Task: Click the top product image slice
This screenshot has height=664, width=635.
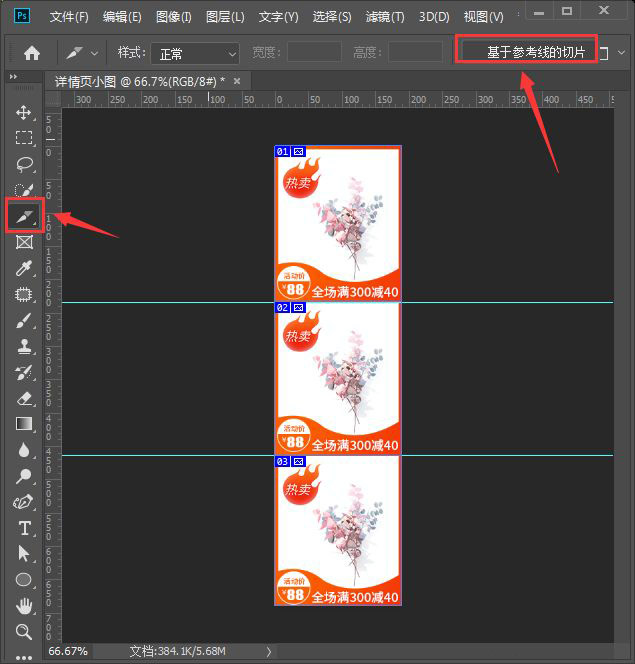Action: coord(338,224)
